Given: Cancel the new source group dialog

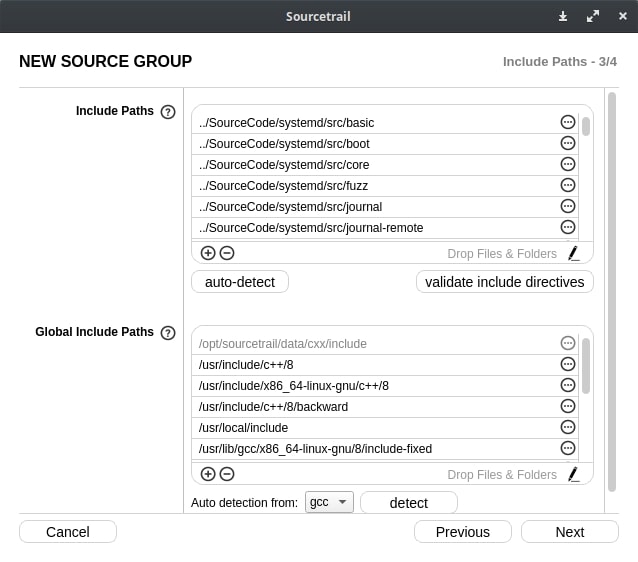Looking at the screenshot, I should (x=68, y=532).
